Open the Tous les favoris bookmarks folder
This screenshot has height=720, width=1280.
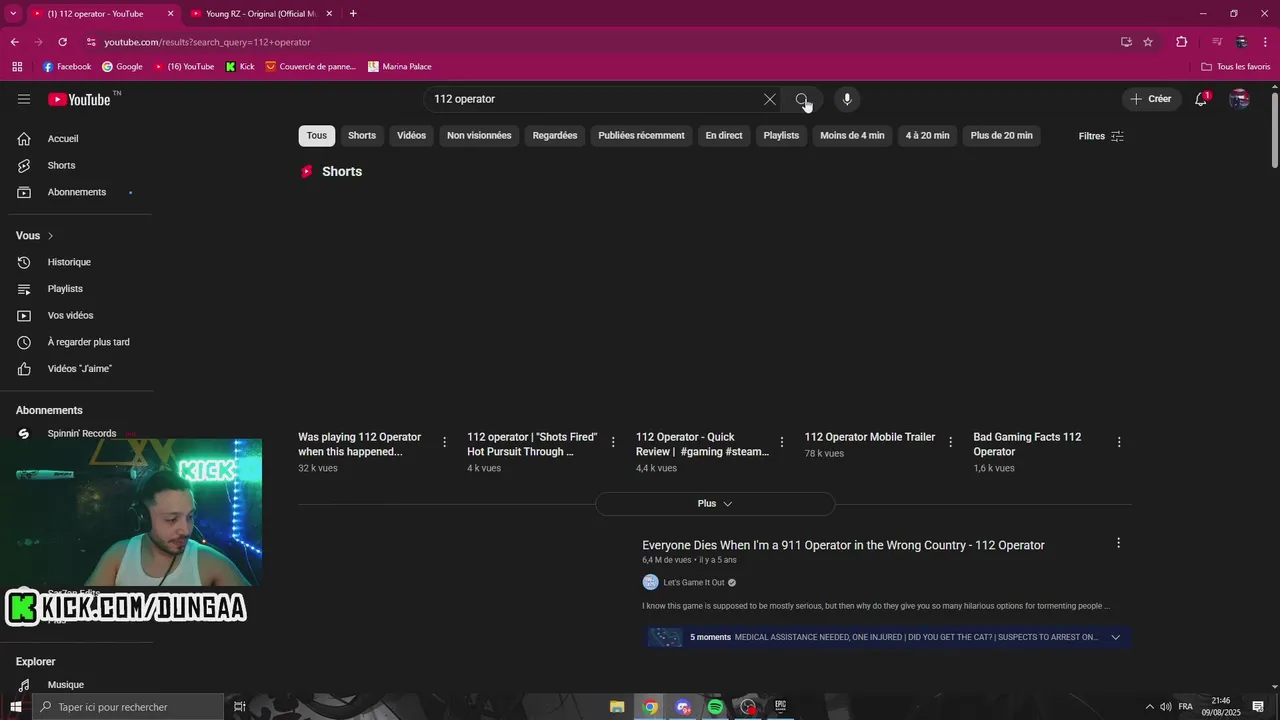(1236, 67)
